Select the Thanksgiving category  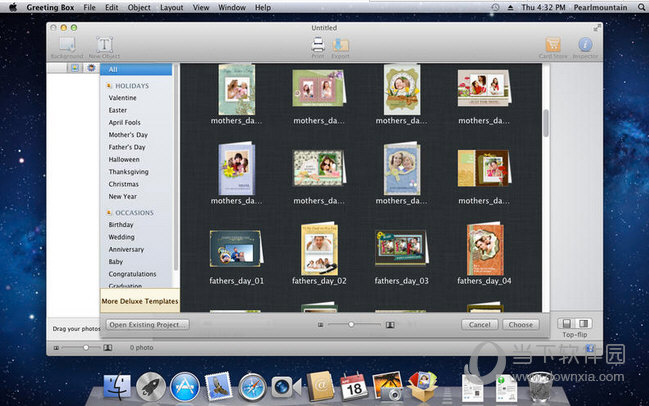point(128,172)
